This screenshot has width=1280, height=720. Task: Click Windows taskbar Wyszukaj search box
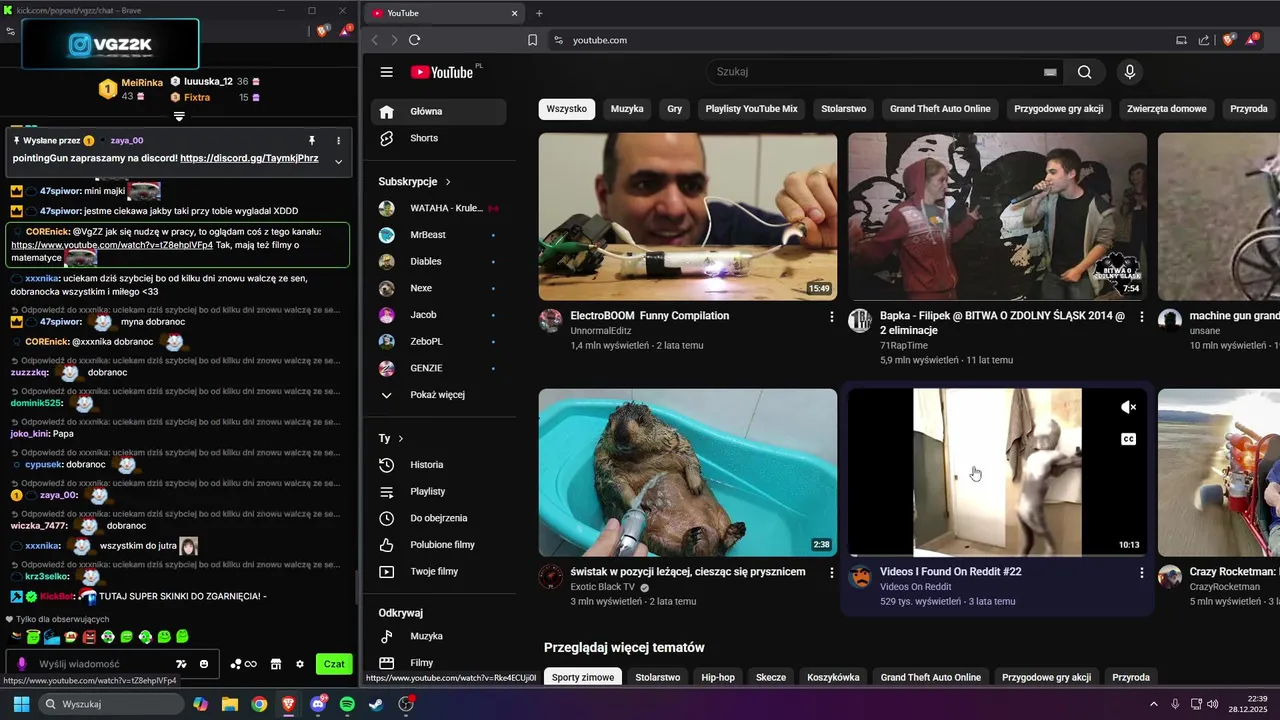(x=110, y=704)
